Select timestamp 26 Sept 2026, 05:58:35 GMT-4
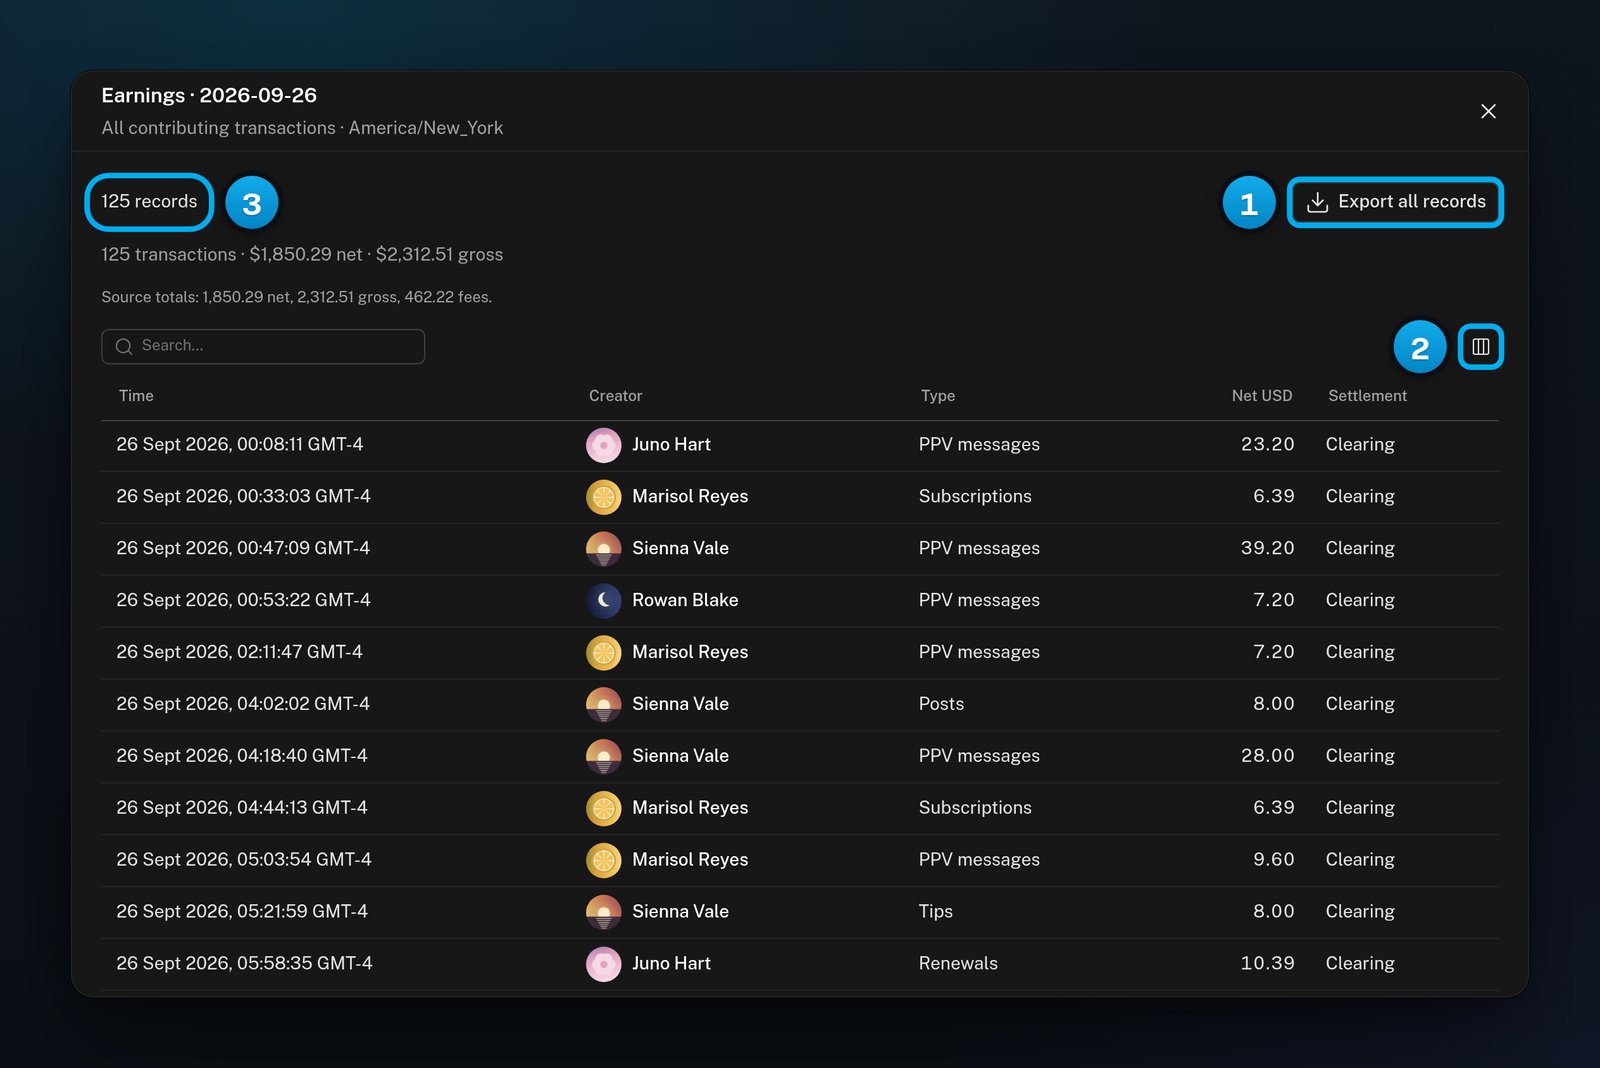The image size is (1600, 1068). 244,964
